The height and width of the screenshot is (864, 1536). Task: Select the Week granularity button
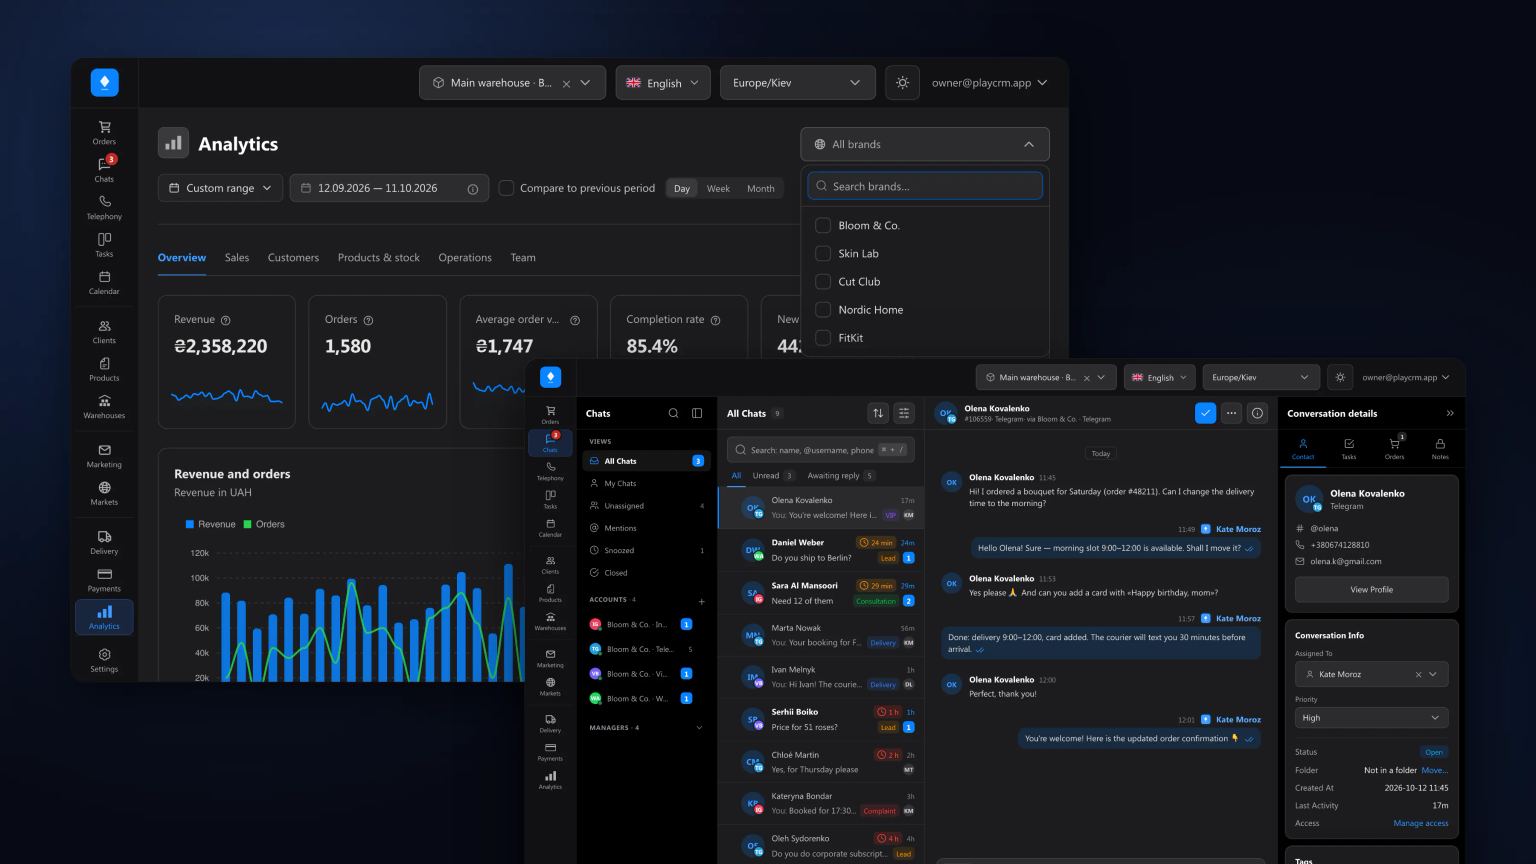pos(718,189)
